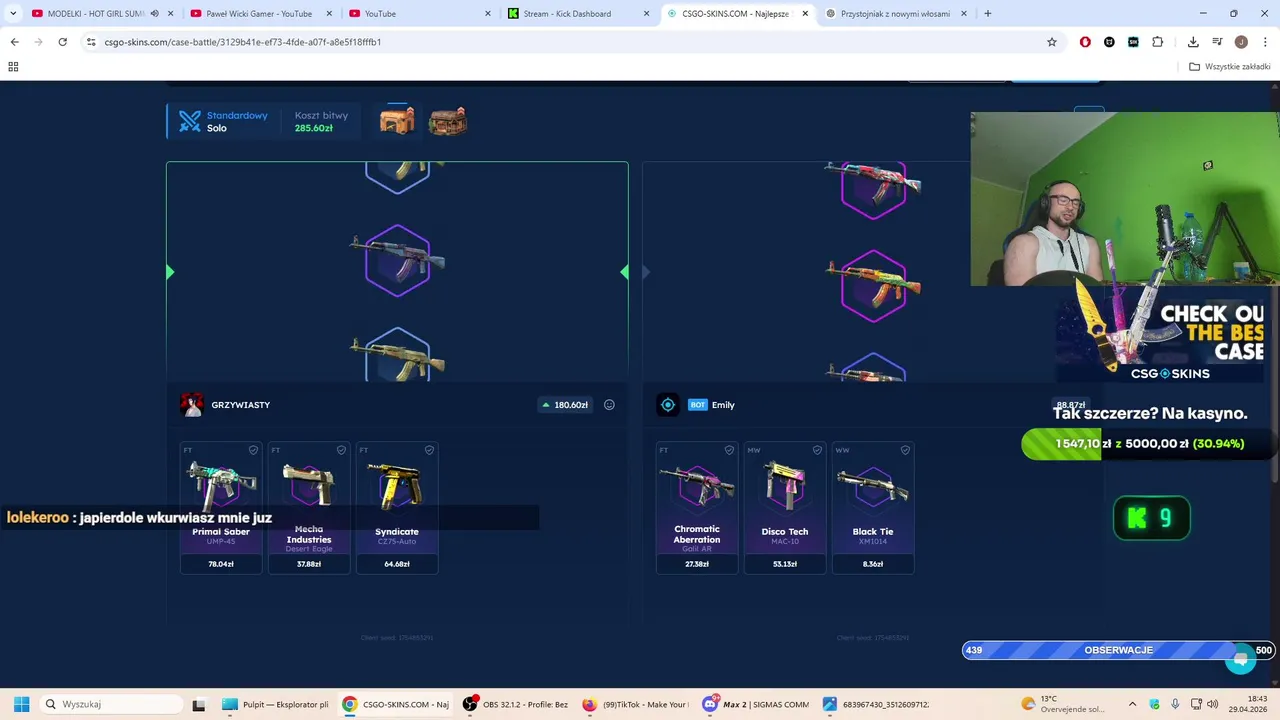Screen dimensions: 1280x720
Task: Open Wszystkie zakładki bookmarks folder
Action: [x=1229, y=67]
